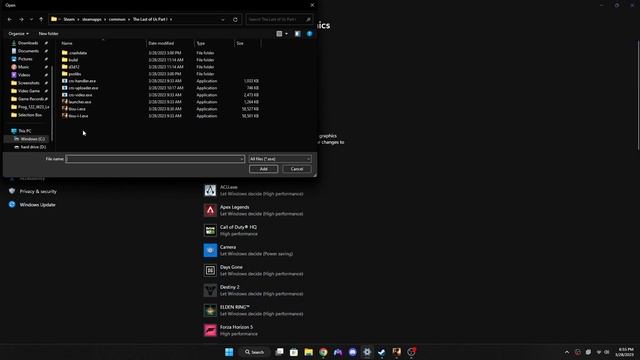Screen dimensions: 640x360
Task: Toggle the preview pane
Action: coord(298,34)
